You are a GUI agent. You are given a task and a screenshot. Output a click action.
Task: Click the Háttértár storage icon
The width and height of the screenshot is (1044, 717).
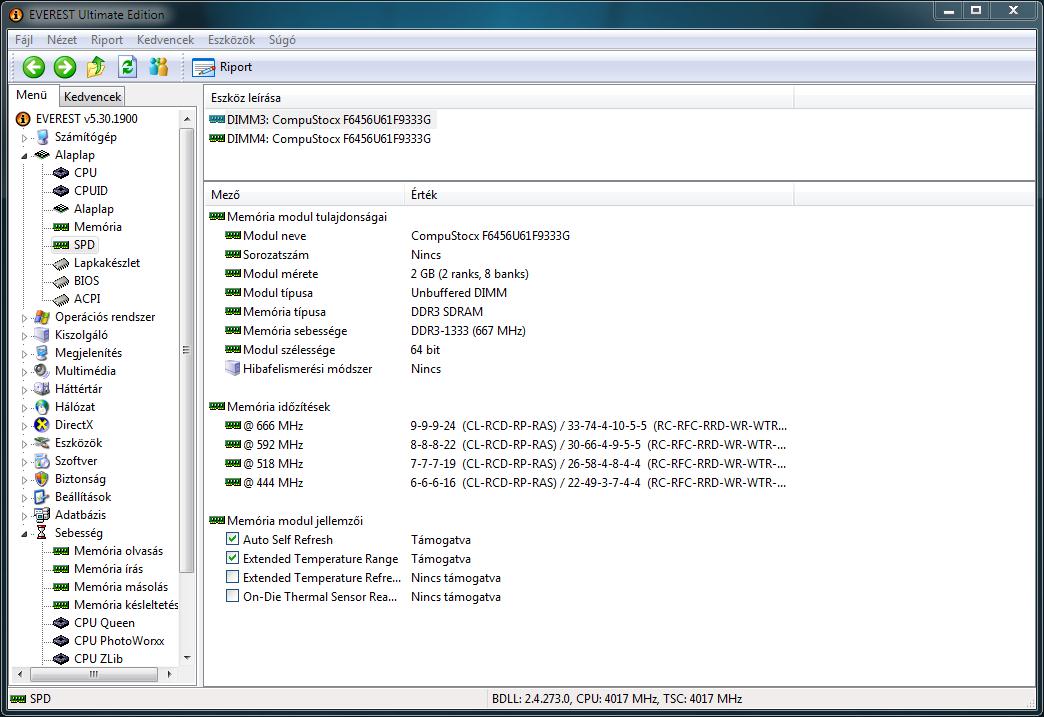click(x=42, y=389)
